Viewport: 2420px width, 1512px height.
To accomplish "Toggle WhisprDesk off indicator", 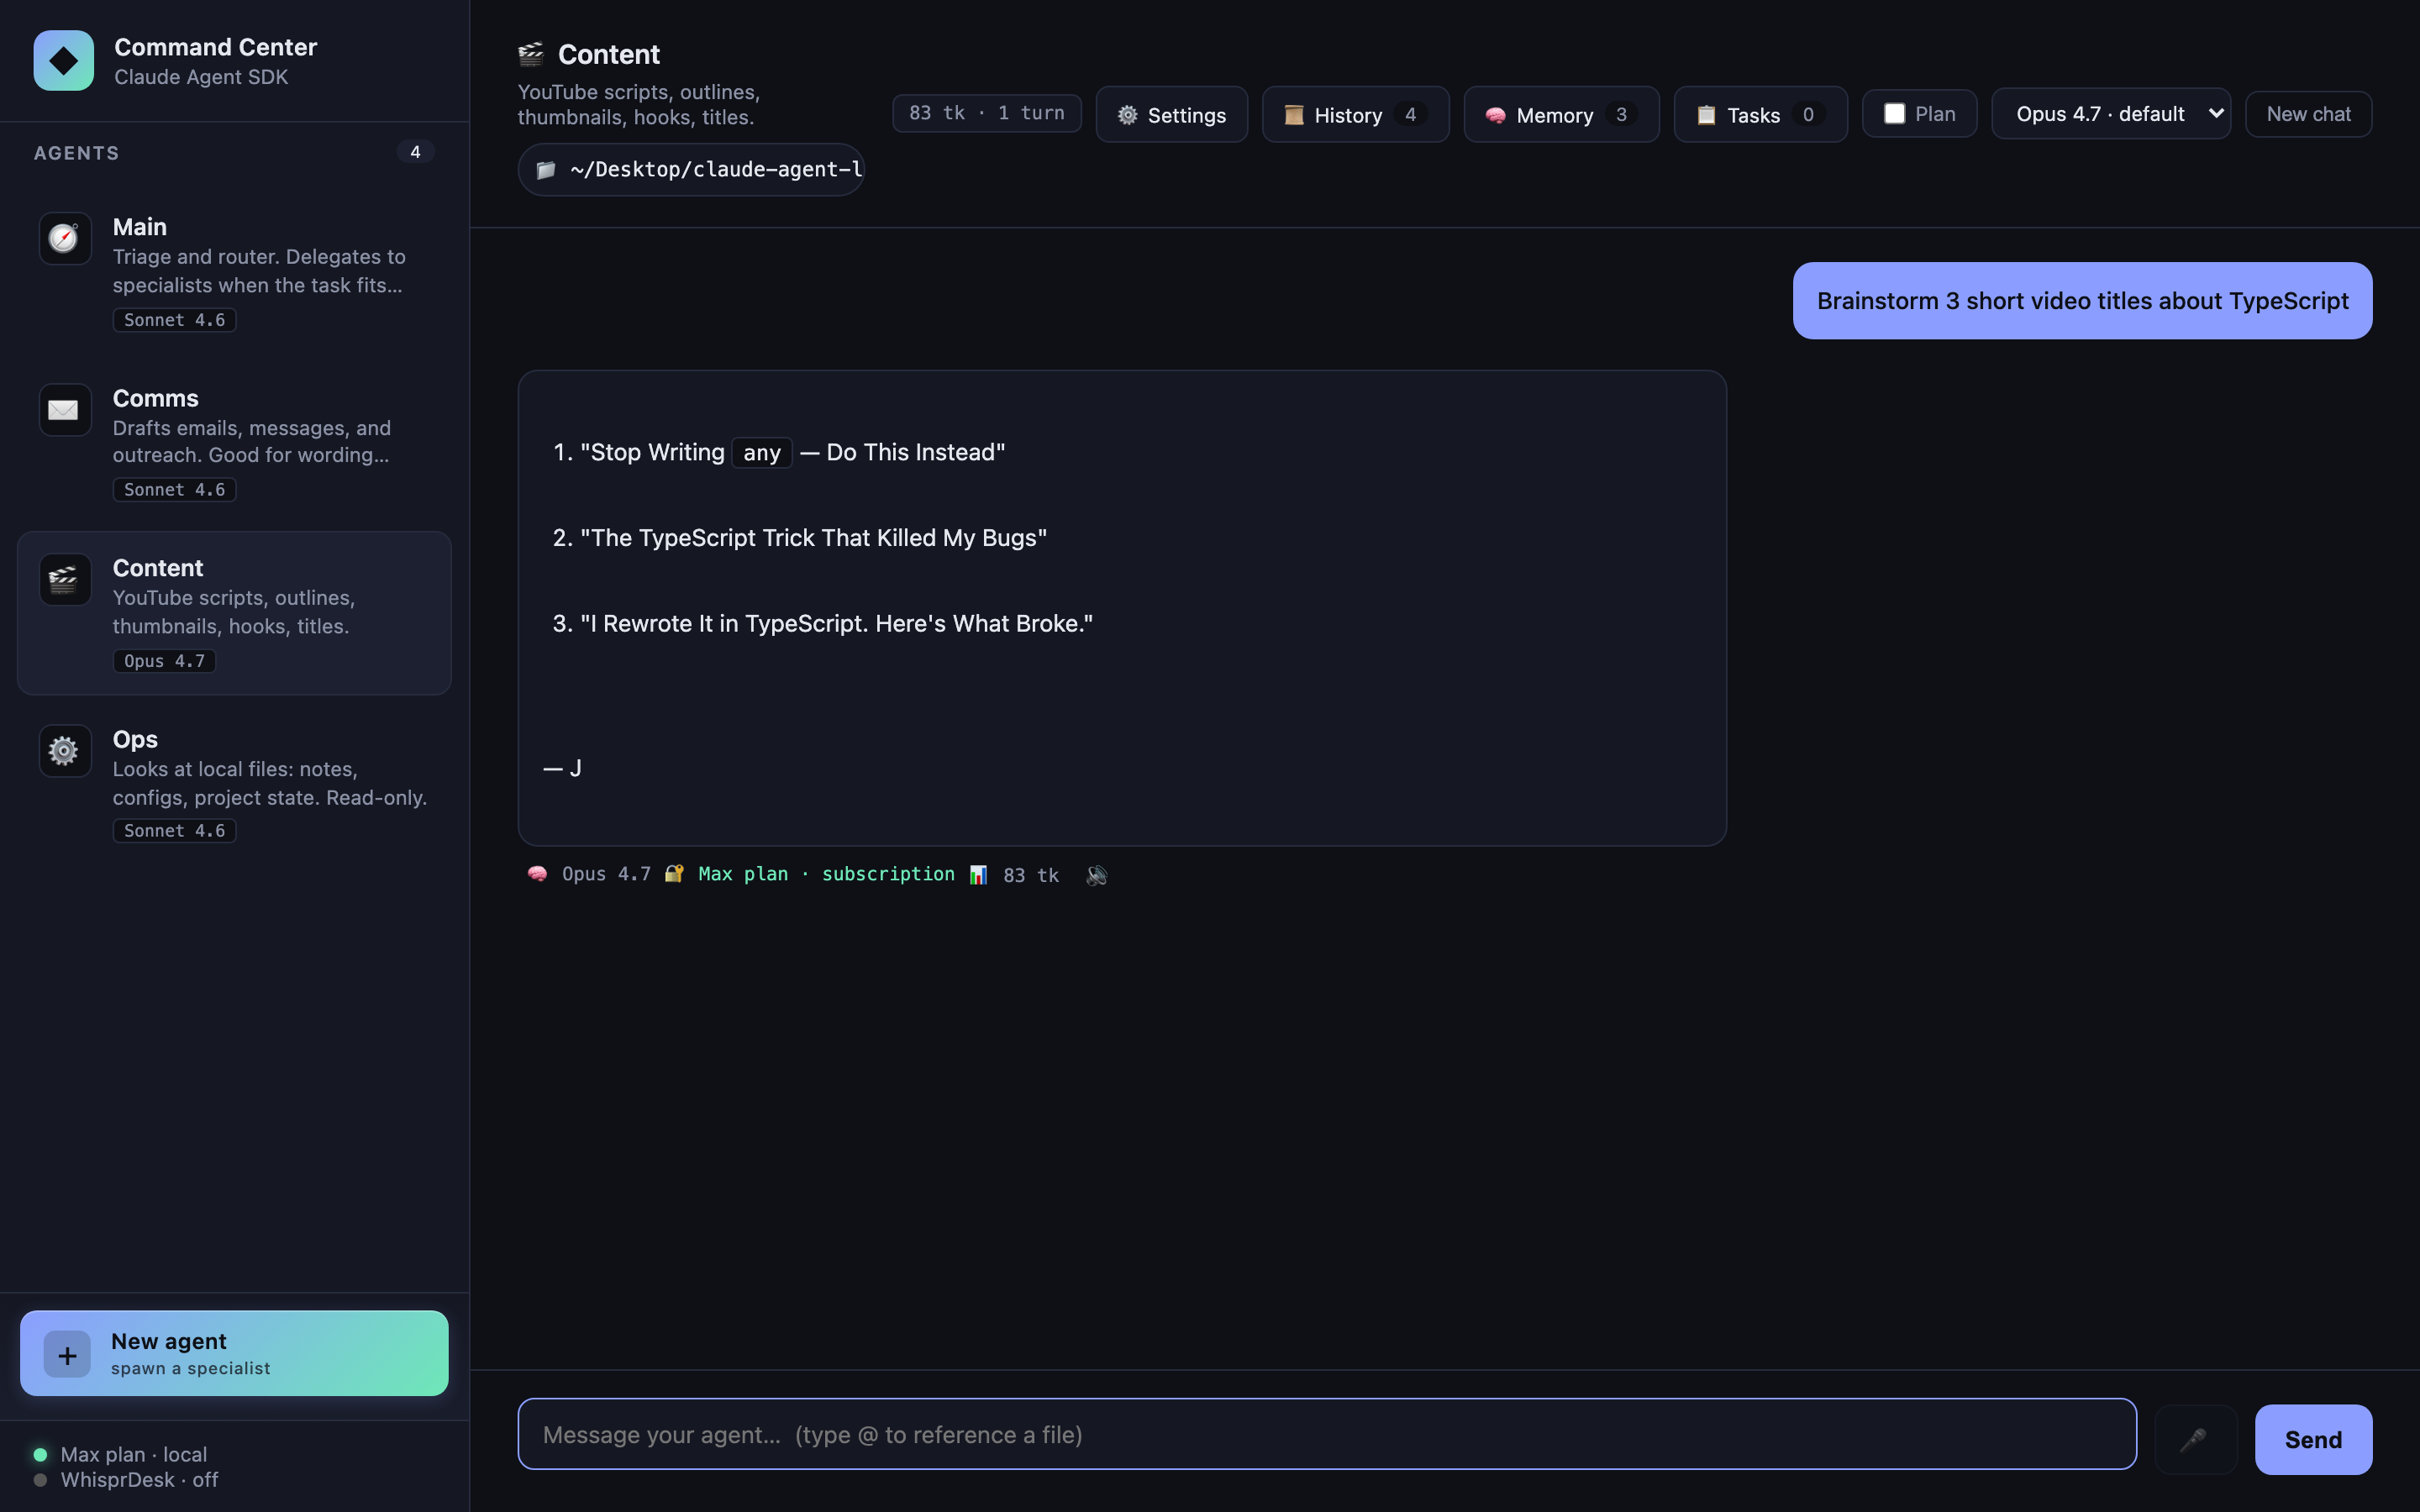I will click(41, 1479).
